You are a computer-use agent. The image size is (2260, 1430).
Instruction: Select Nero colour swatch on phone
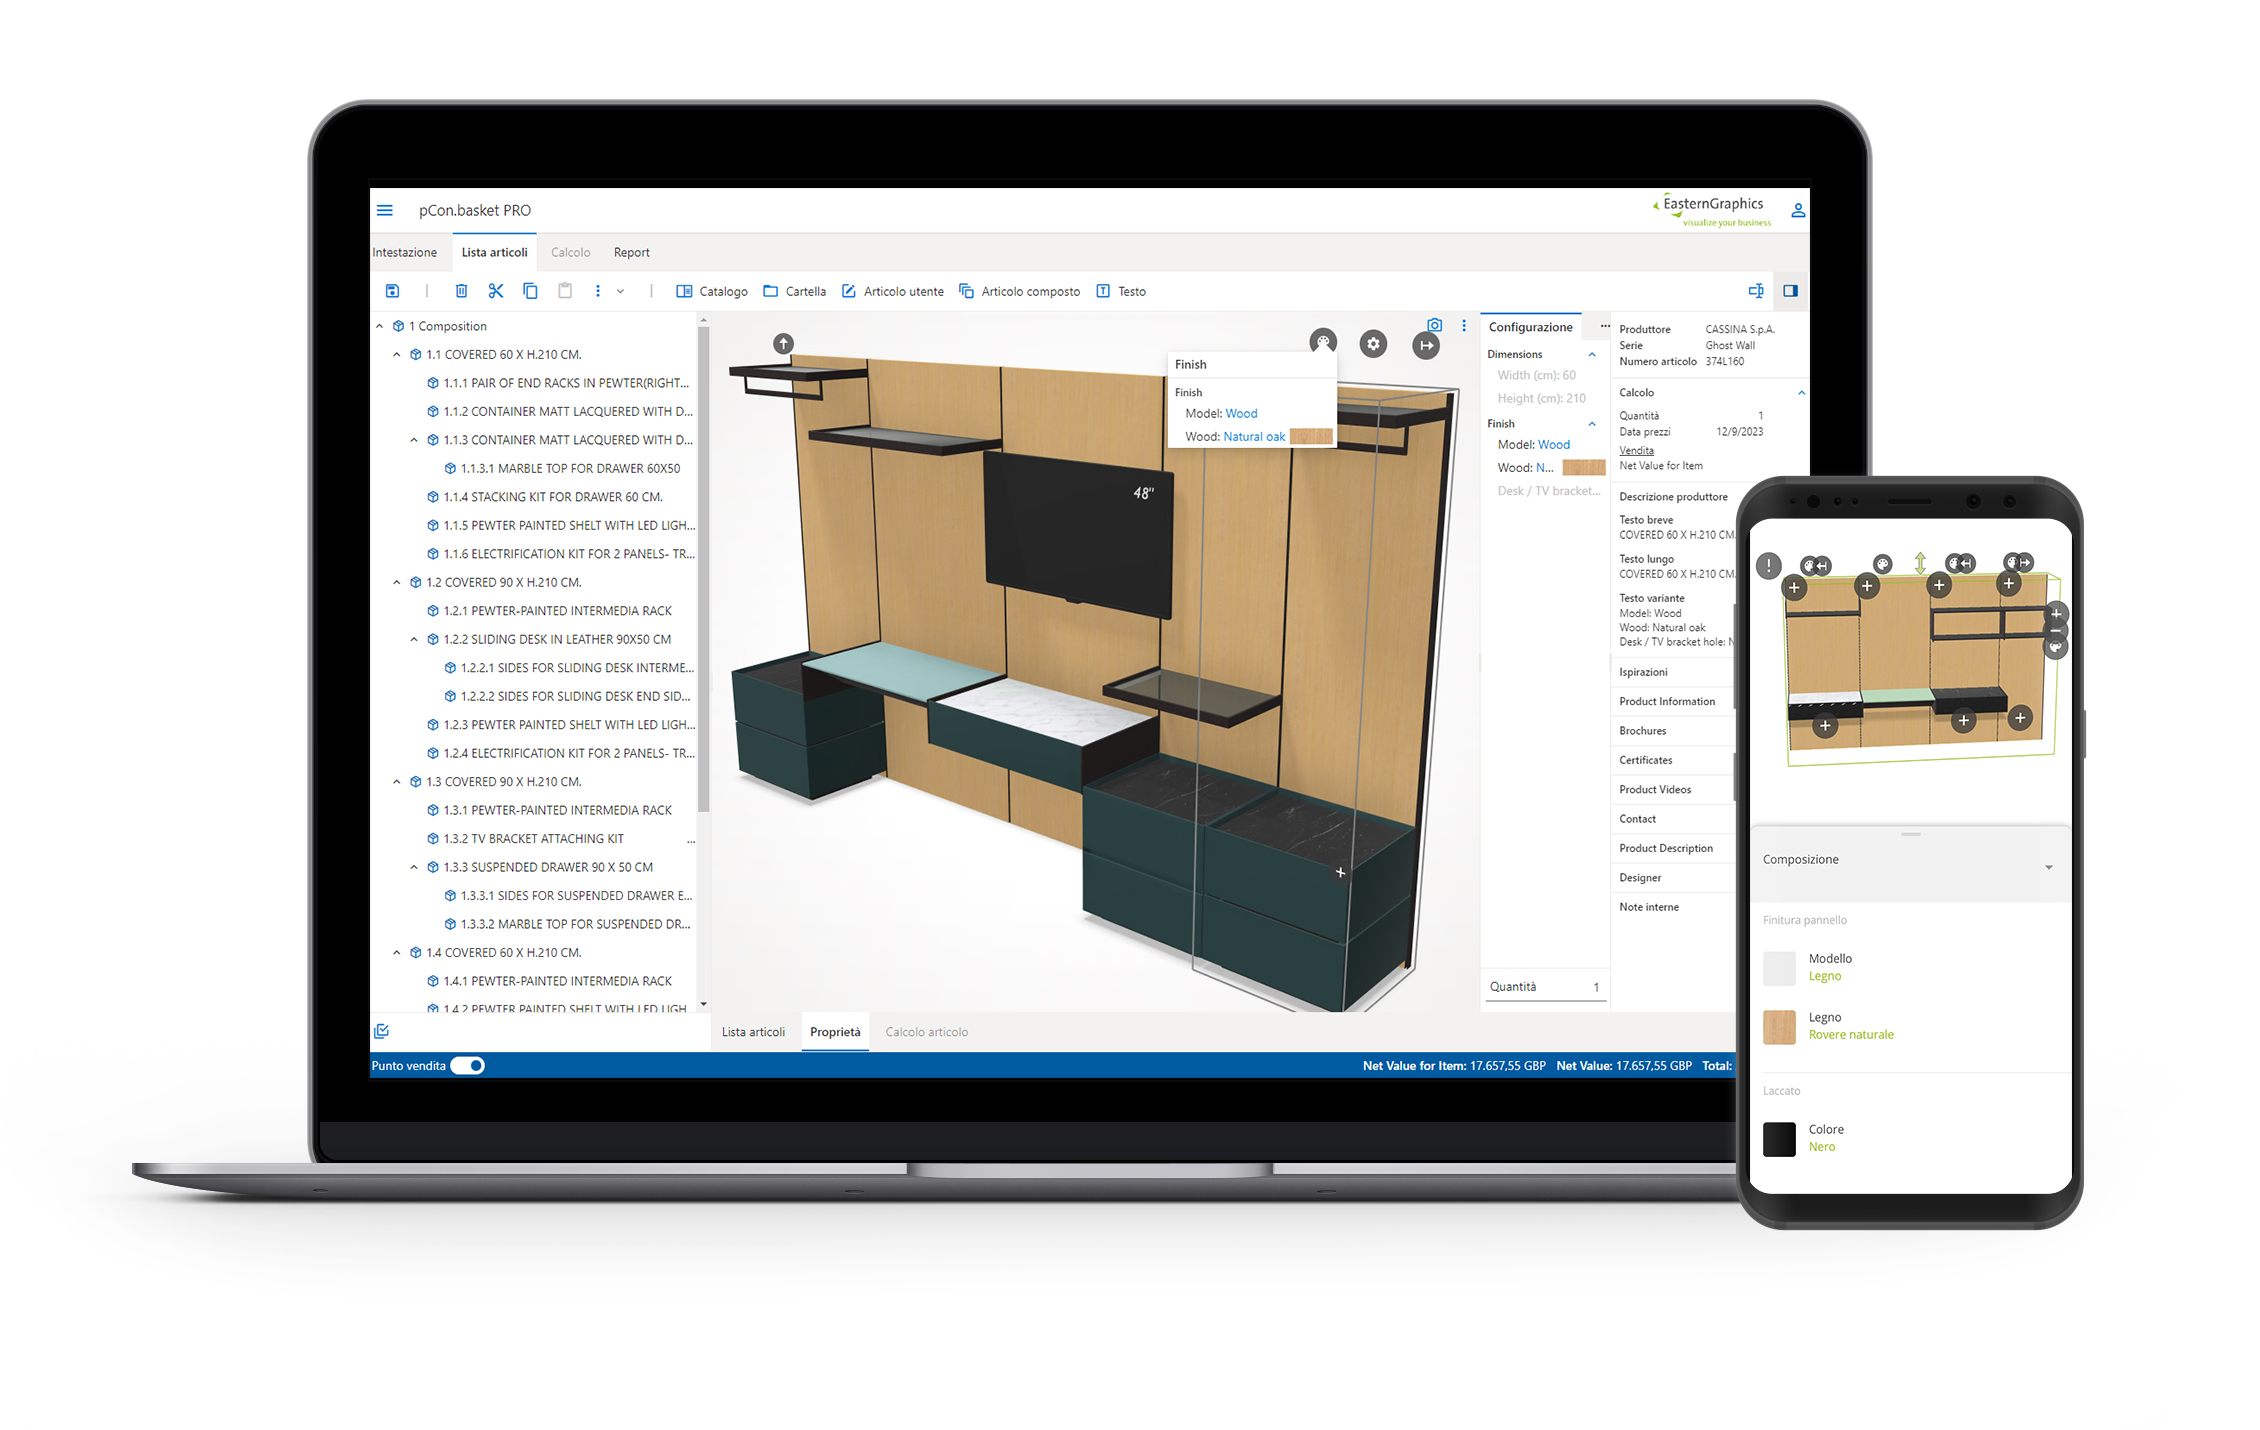(x=1779, y=1139)
